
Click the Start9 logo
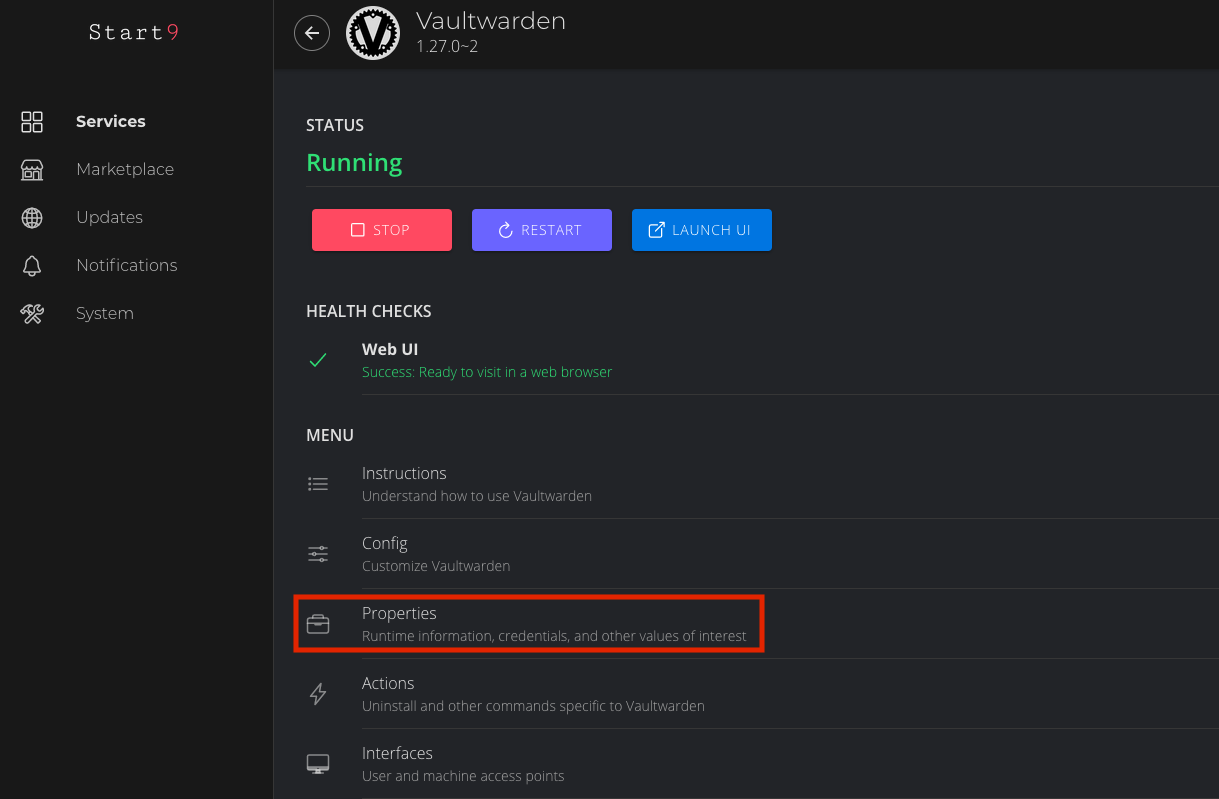(134, 32)
